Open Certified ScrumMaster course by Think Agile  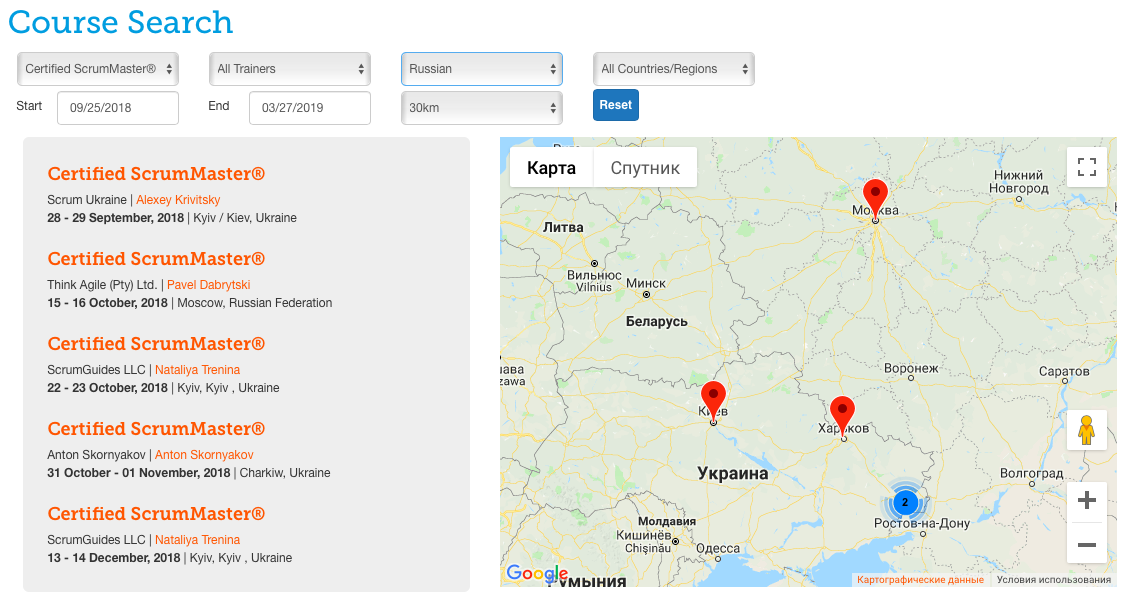click(x=156, y=259)
